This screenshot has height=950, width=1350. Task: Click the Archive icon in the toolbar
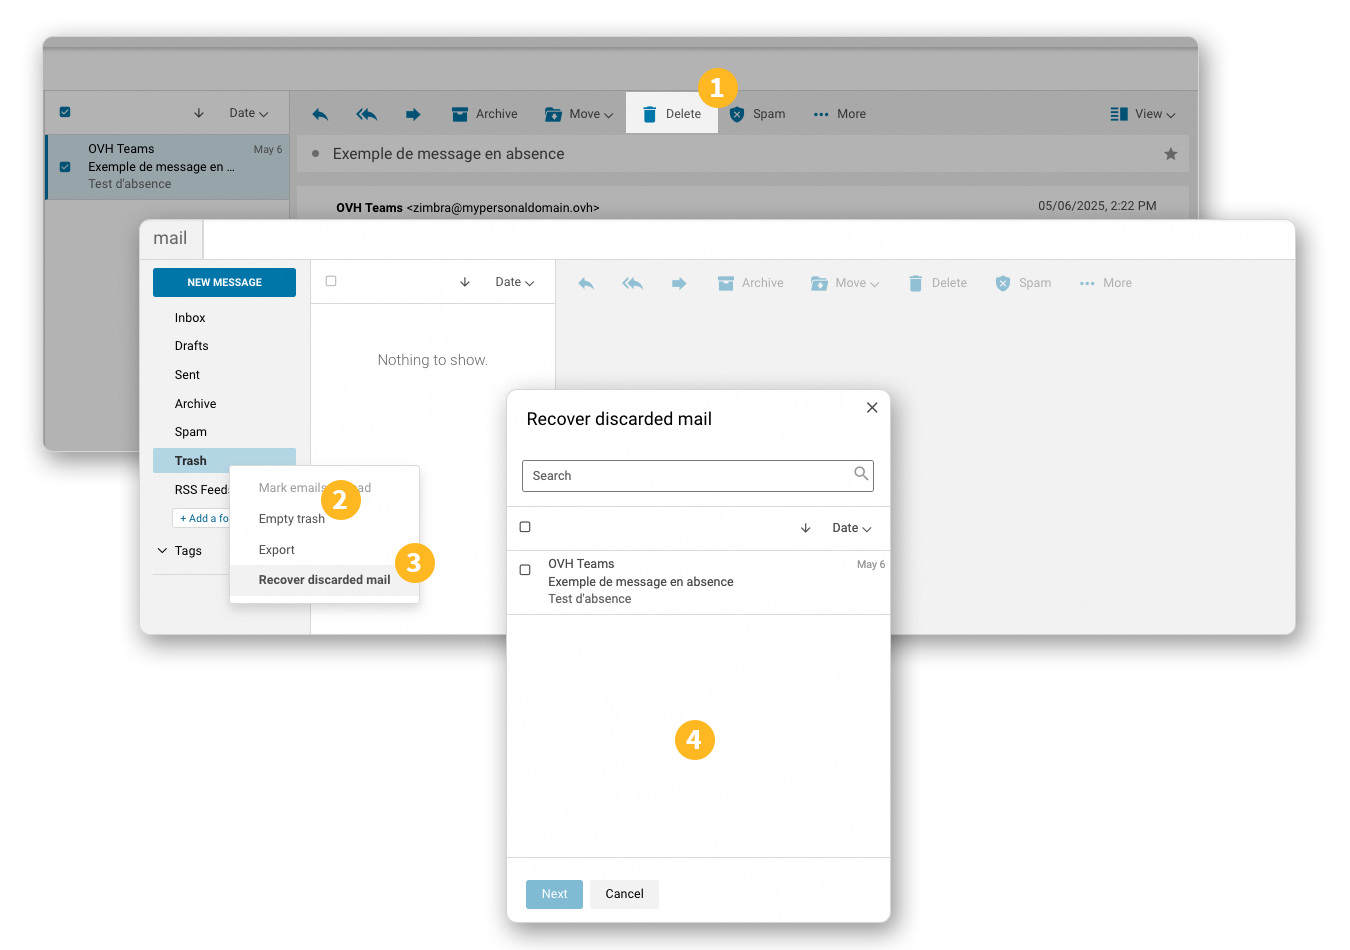tap(461, 114)
